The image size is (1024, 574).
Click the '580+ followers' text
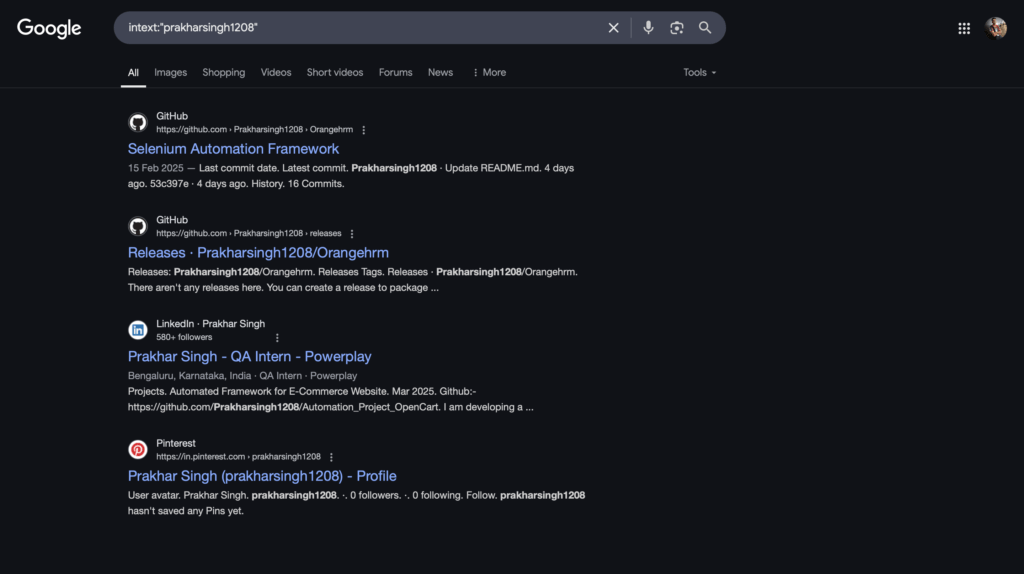(x=184, y=338)
